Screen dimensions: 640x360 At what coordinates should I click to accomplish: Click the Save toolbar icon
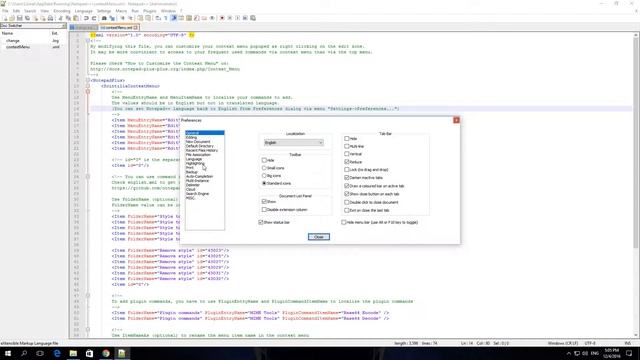(19, 18)
